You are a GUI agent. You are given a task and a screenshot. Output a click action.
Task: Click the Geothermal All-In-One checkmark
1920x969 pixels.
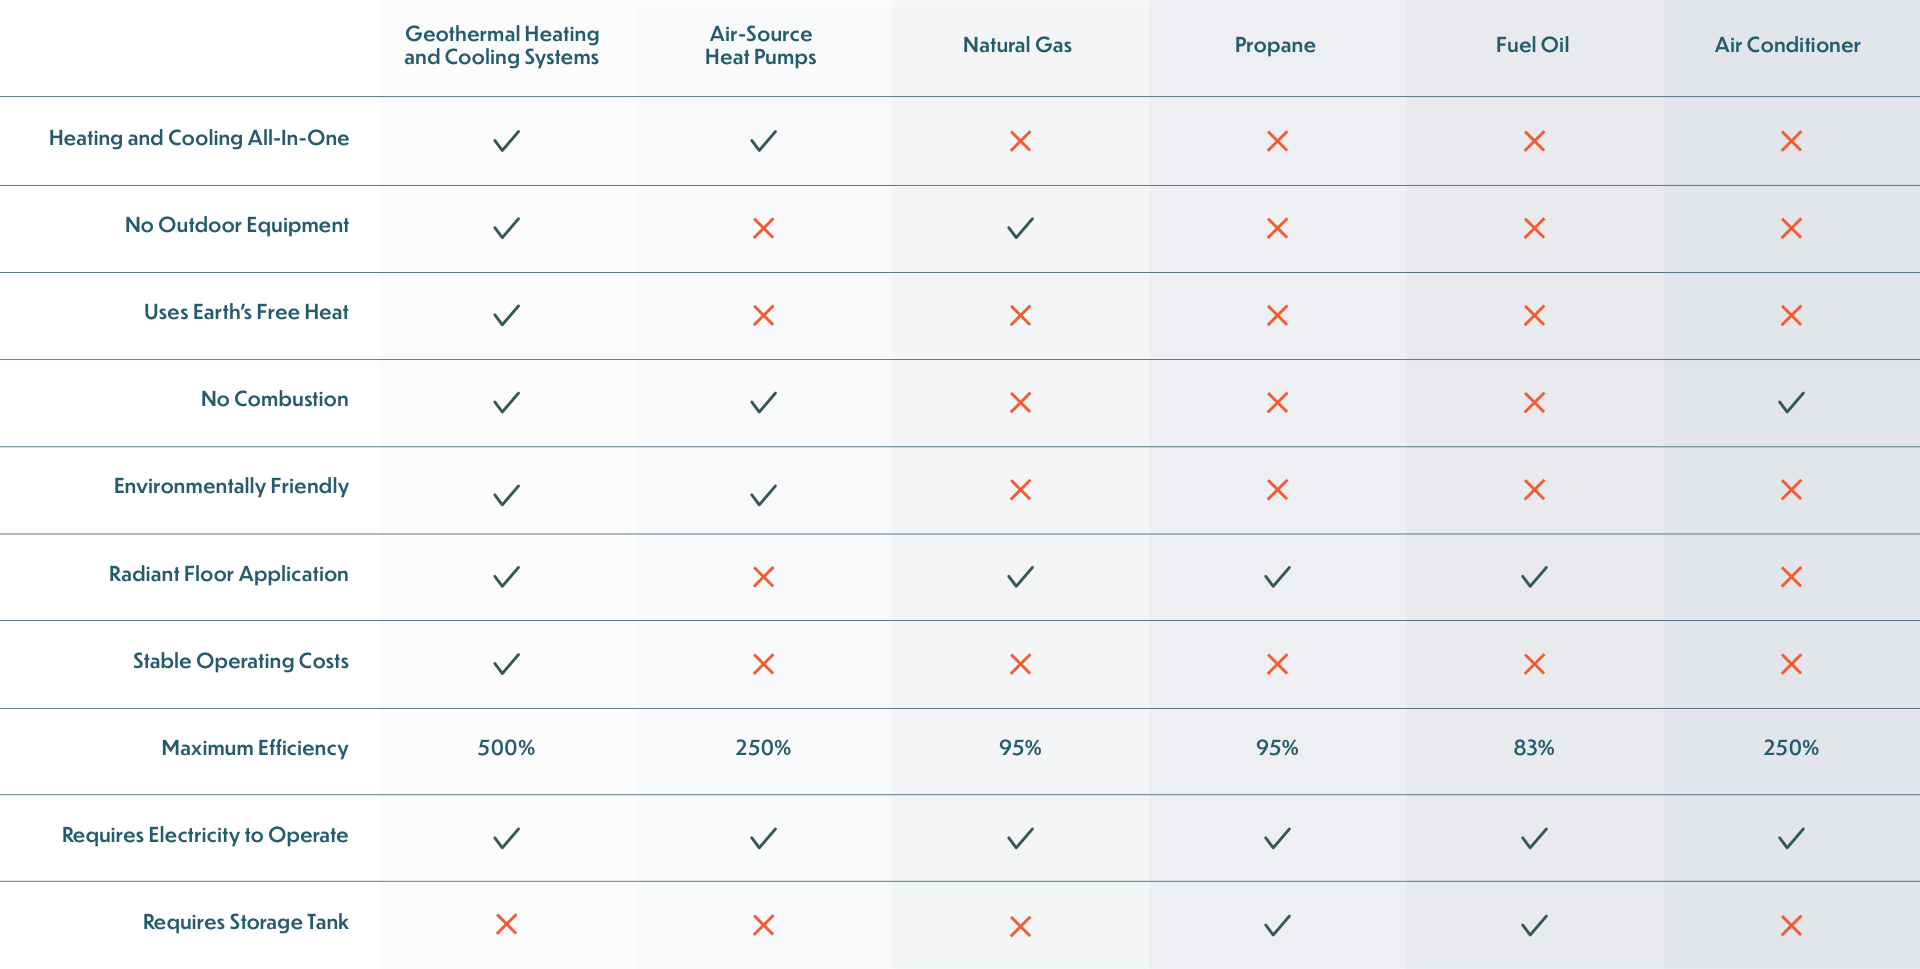pos(507,141)
